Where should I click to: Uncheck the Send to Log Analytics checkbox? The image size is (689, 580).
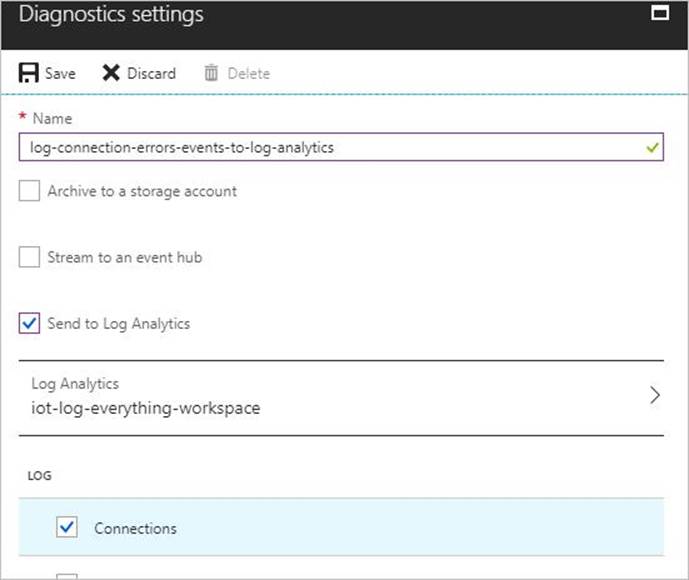tap(30, 324)
